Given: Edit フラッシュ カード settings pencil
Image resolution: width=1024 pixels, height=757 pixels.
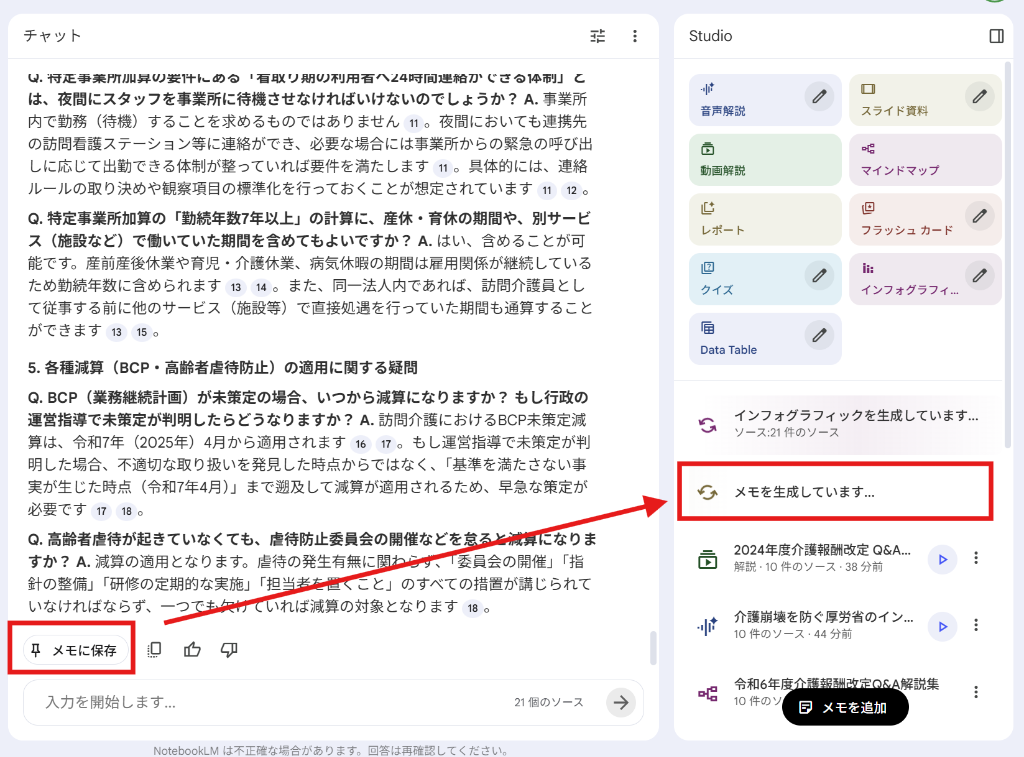Looking at the screenshot, I should (980, 216).
